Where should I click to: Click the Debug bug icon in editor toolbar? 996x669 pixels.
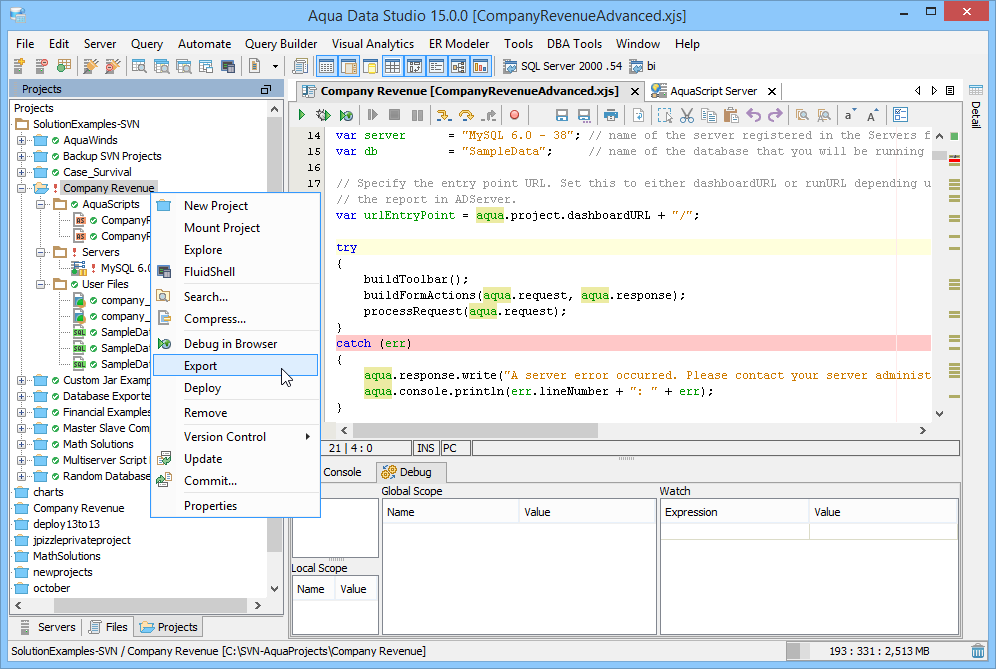[x=323, y=115]
